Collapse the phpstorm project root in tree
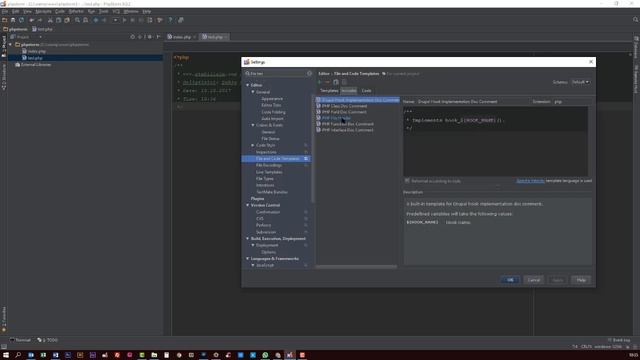Image resolution: width=640 pixels, height=360 pixels. coord(11,44)
